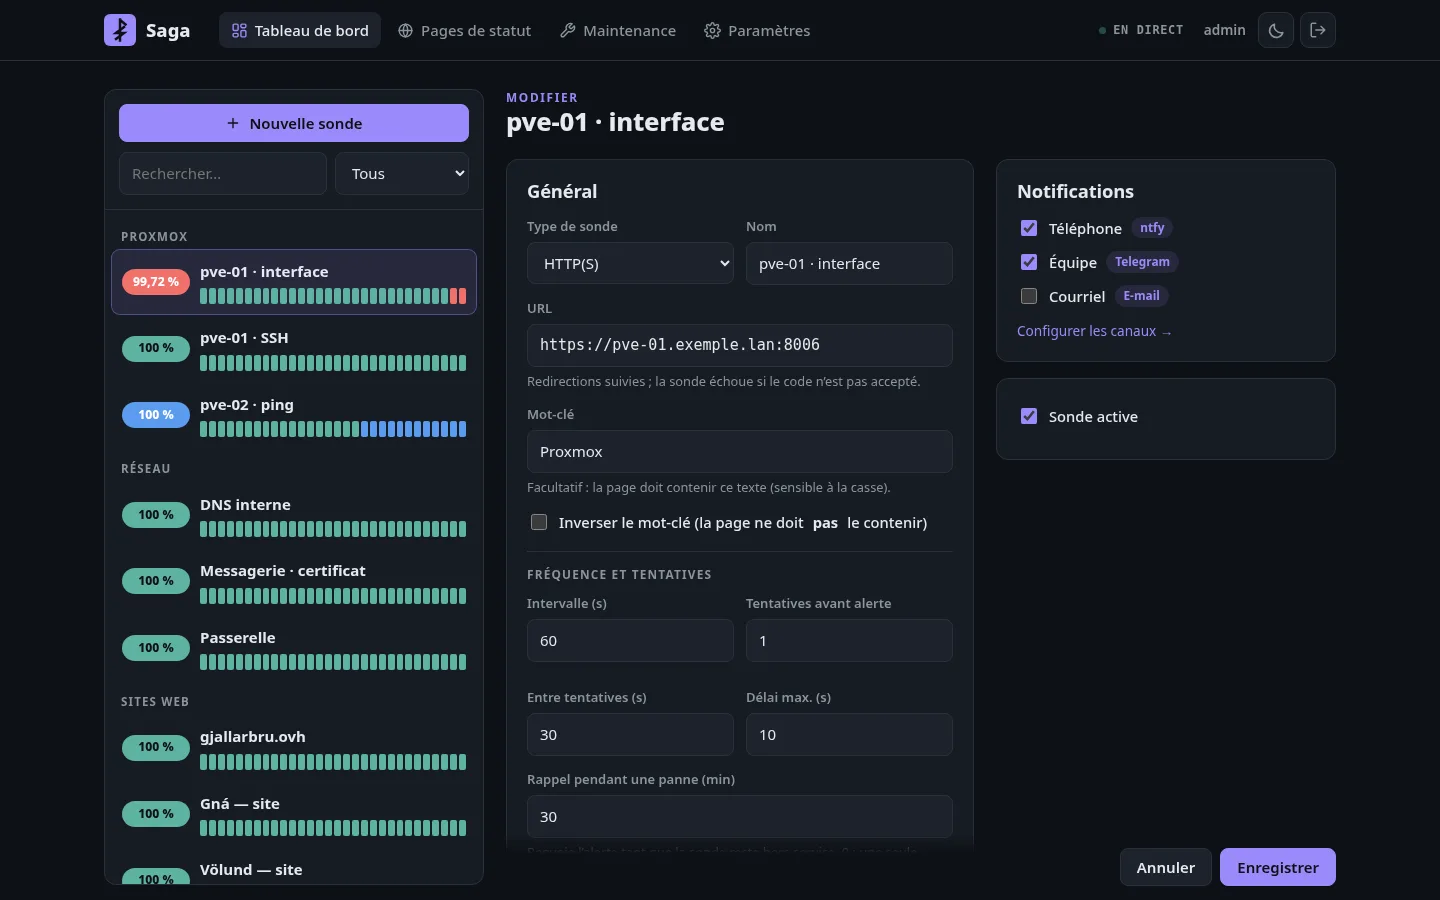Select the gjallarbru.ovh probe

(294, 748)
